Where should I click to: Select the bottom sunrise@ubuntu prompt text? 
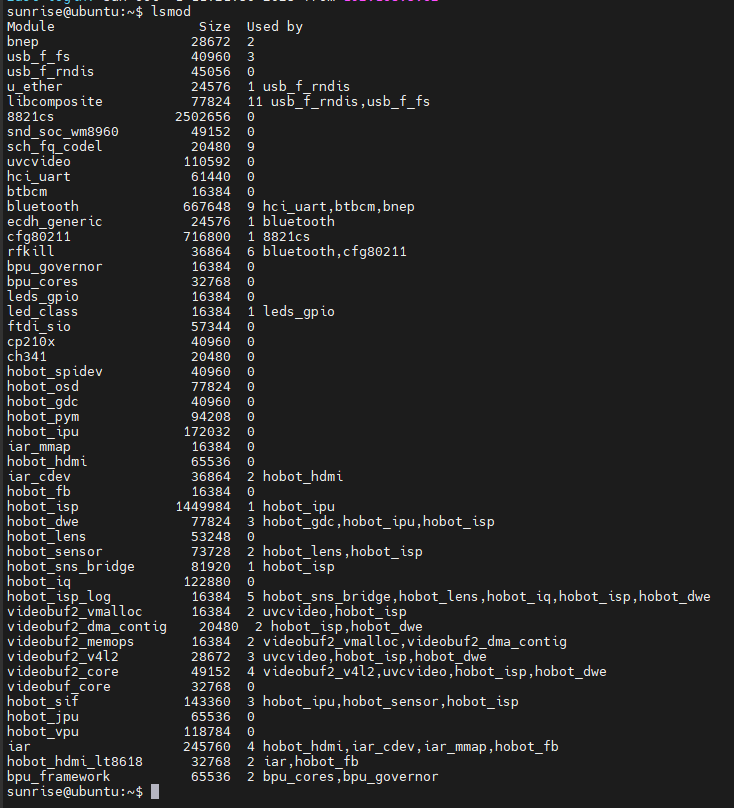click(75, 792)
